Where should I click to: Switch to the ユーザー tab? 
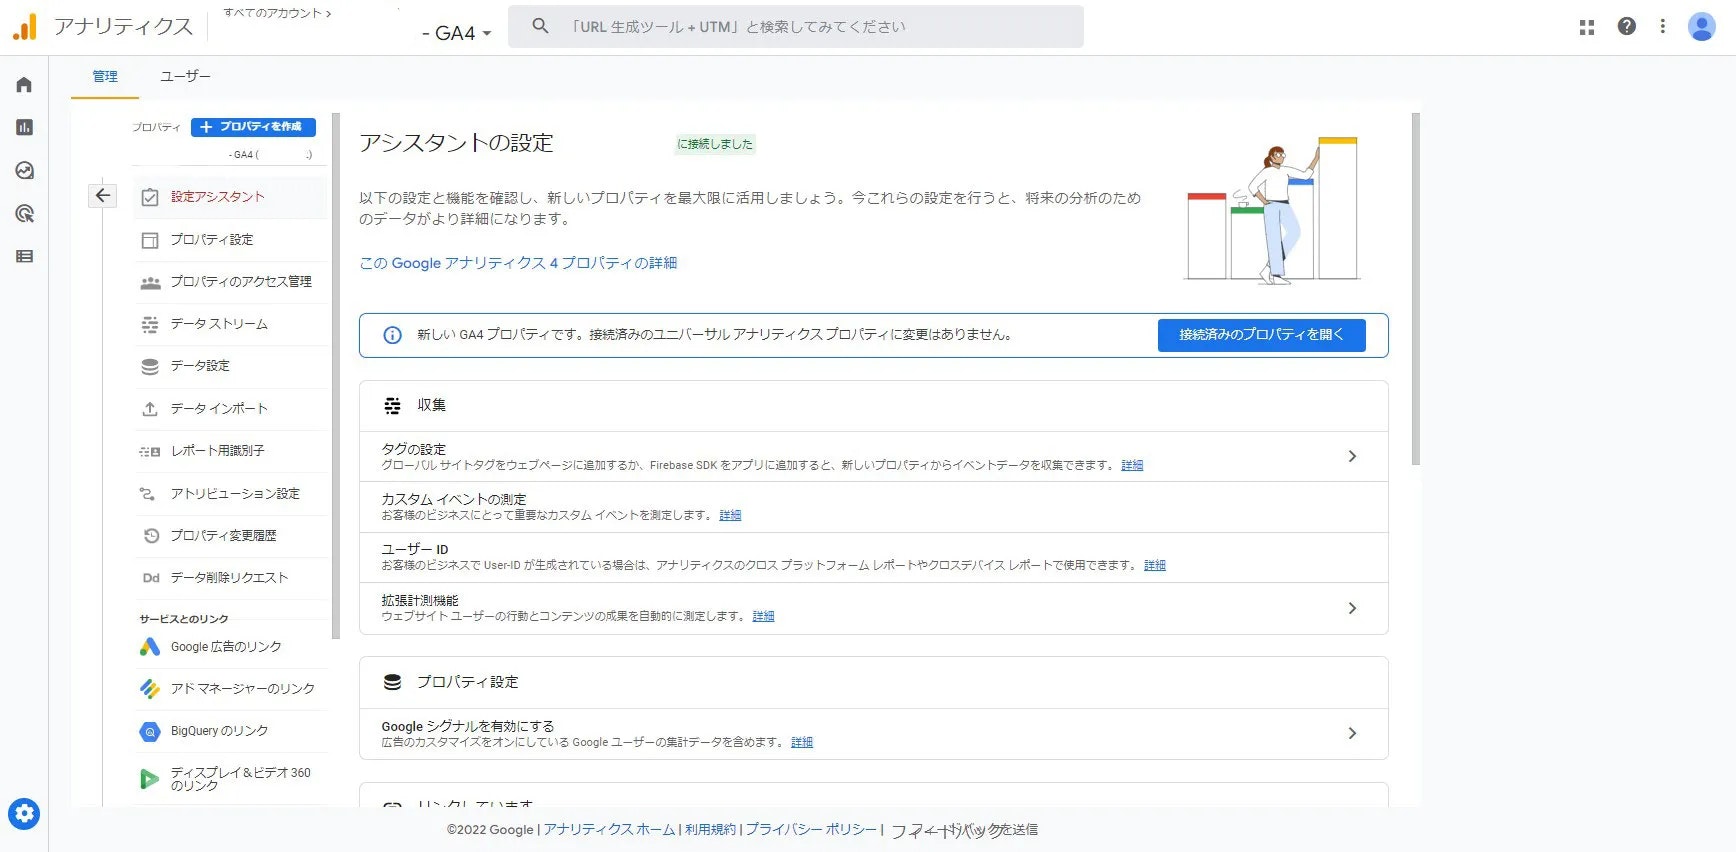[185, 76]
